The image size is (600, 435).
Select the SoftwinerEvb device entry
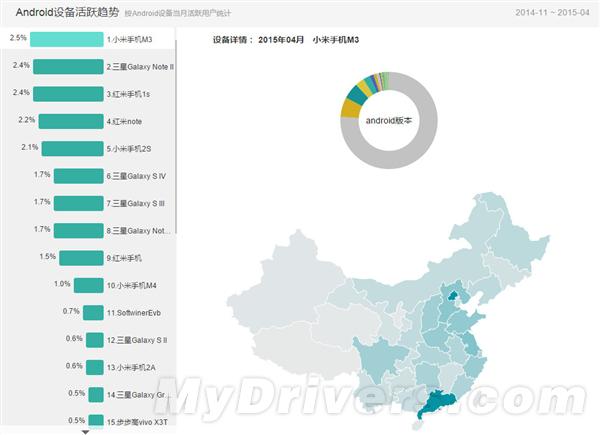pyautogui.click(x=134, y=313)
